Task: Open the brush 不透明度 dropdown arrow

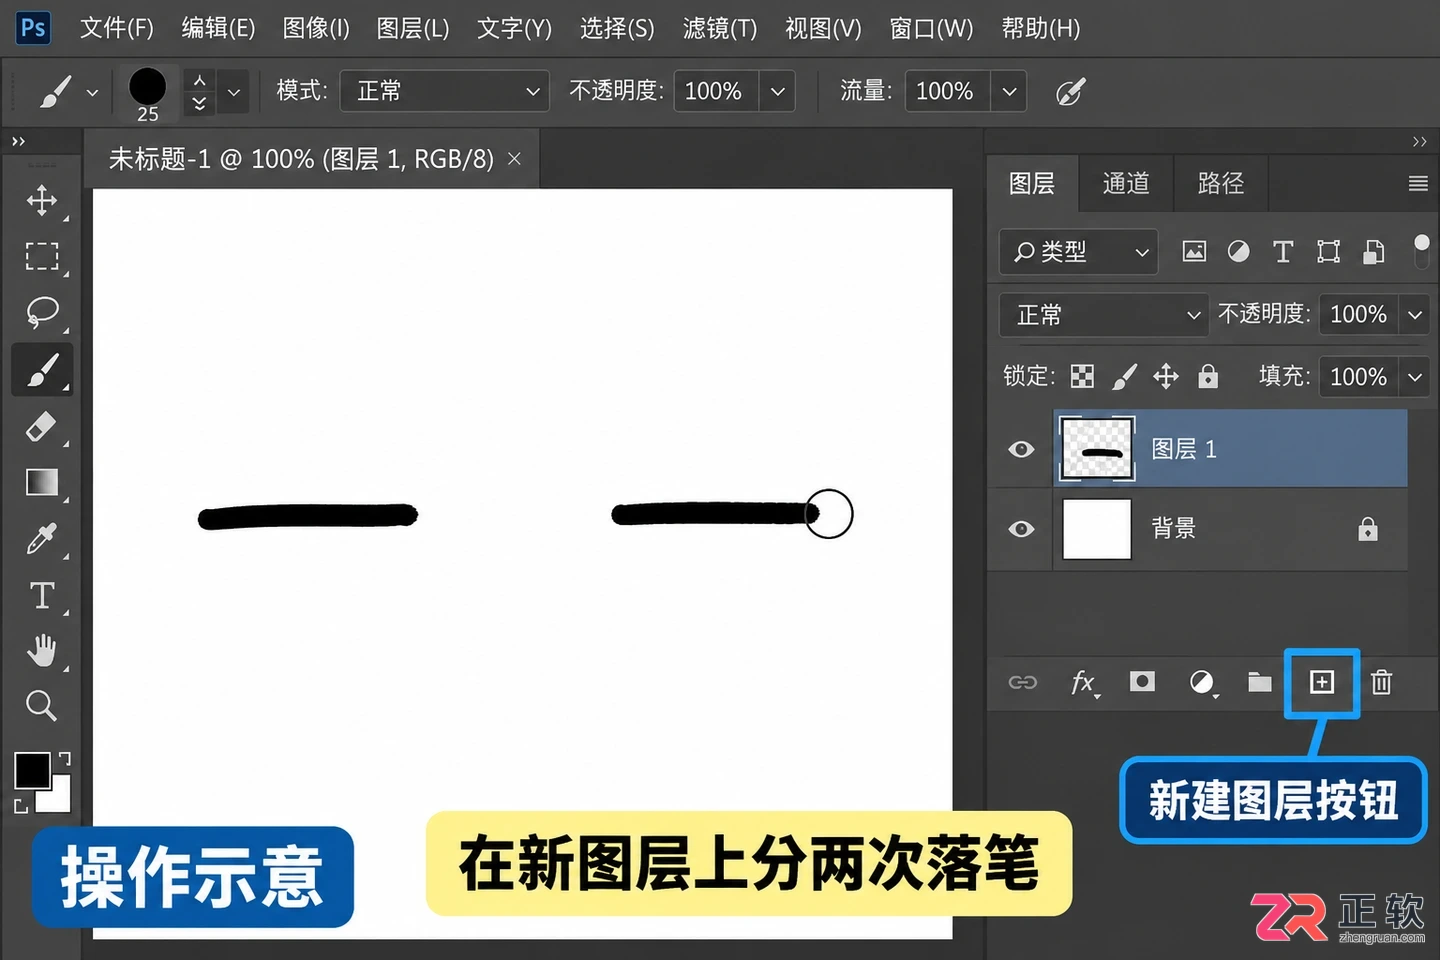Action: [777, 91]
